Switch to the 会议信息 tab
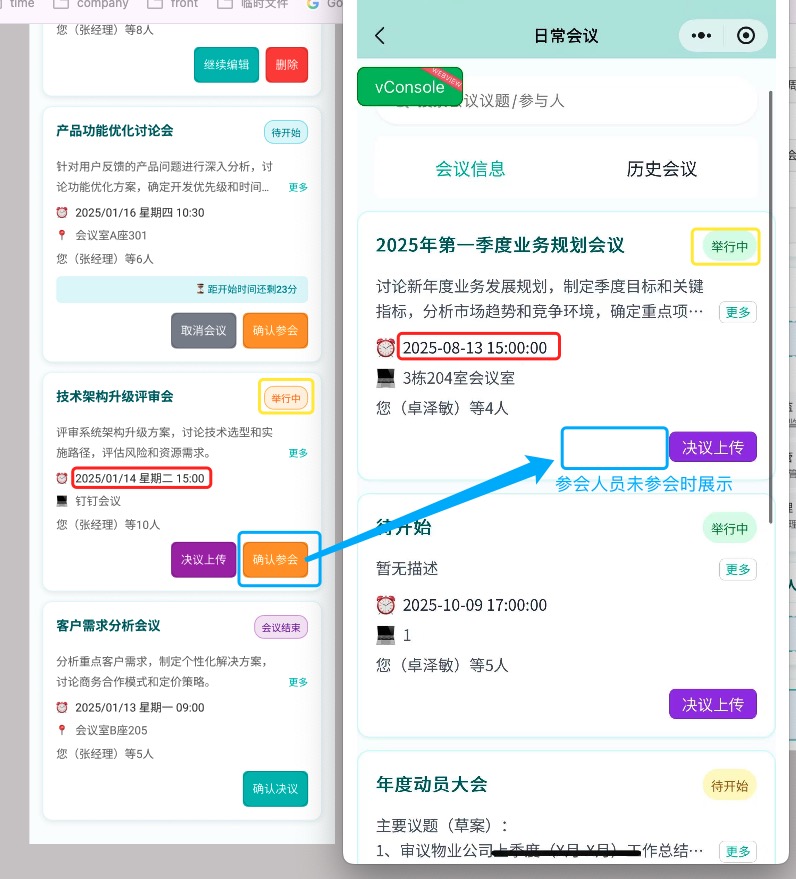This screenshot has height=879, width=796. click(470, 169)
